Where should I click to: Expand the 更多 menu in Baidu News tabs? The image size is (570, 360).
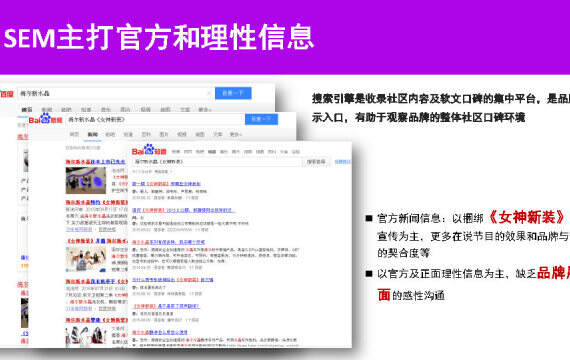pyautogui.click(x=235, y=134)
